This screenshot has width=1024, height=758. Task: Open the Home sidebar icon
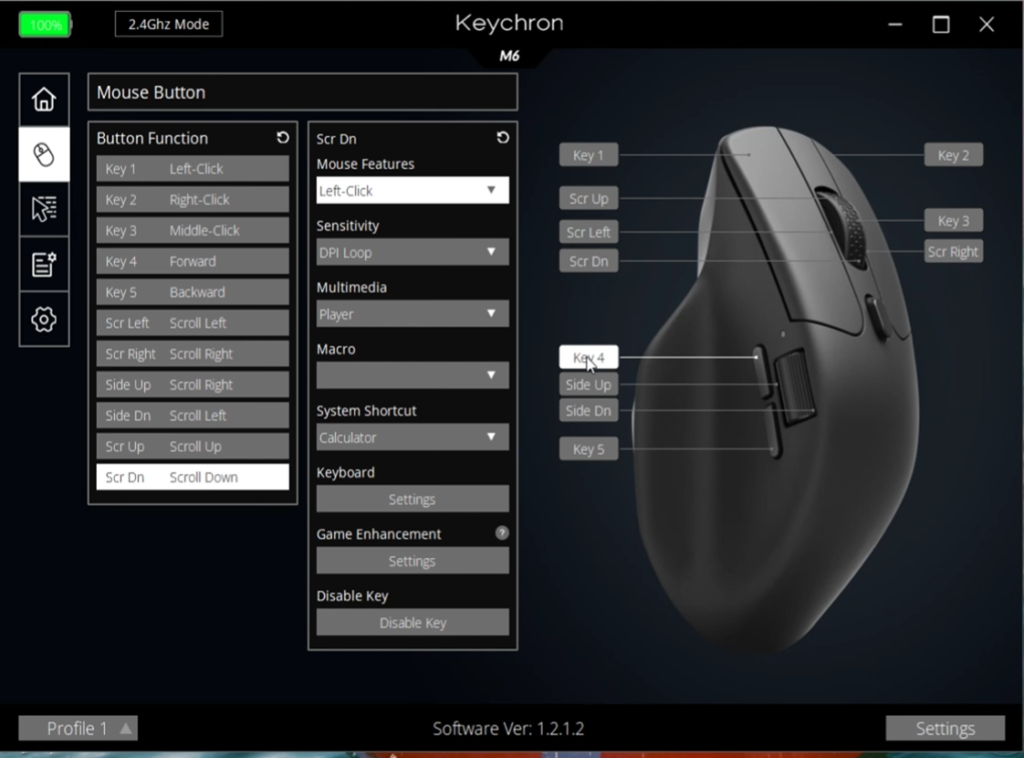(44, 100)
